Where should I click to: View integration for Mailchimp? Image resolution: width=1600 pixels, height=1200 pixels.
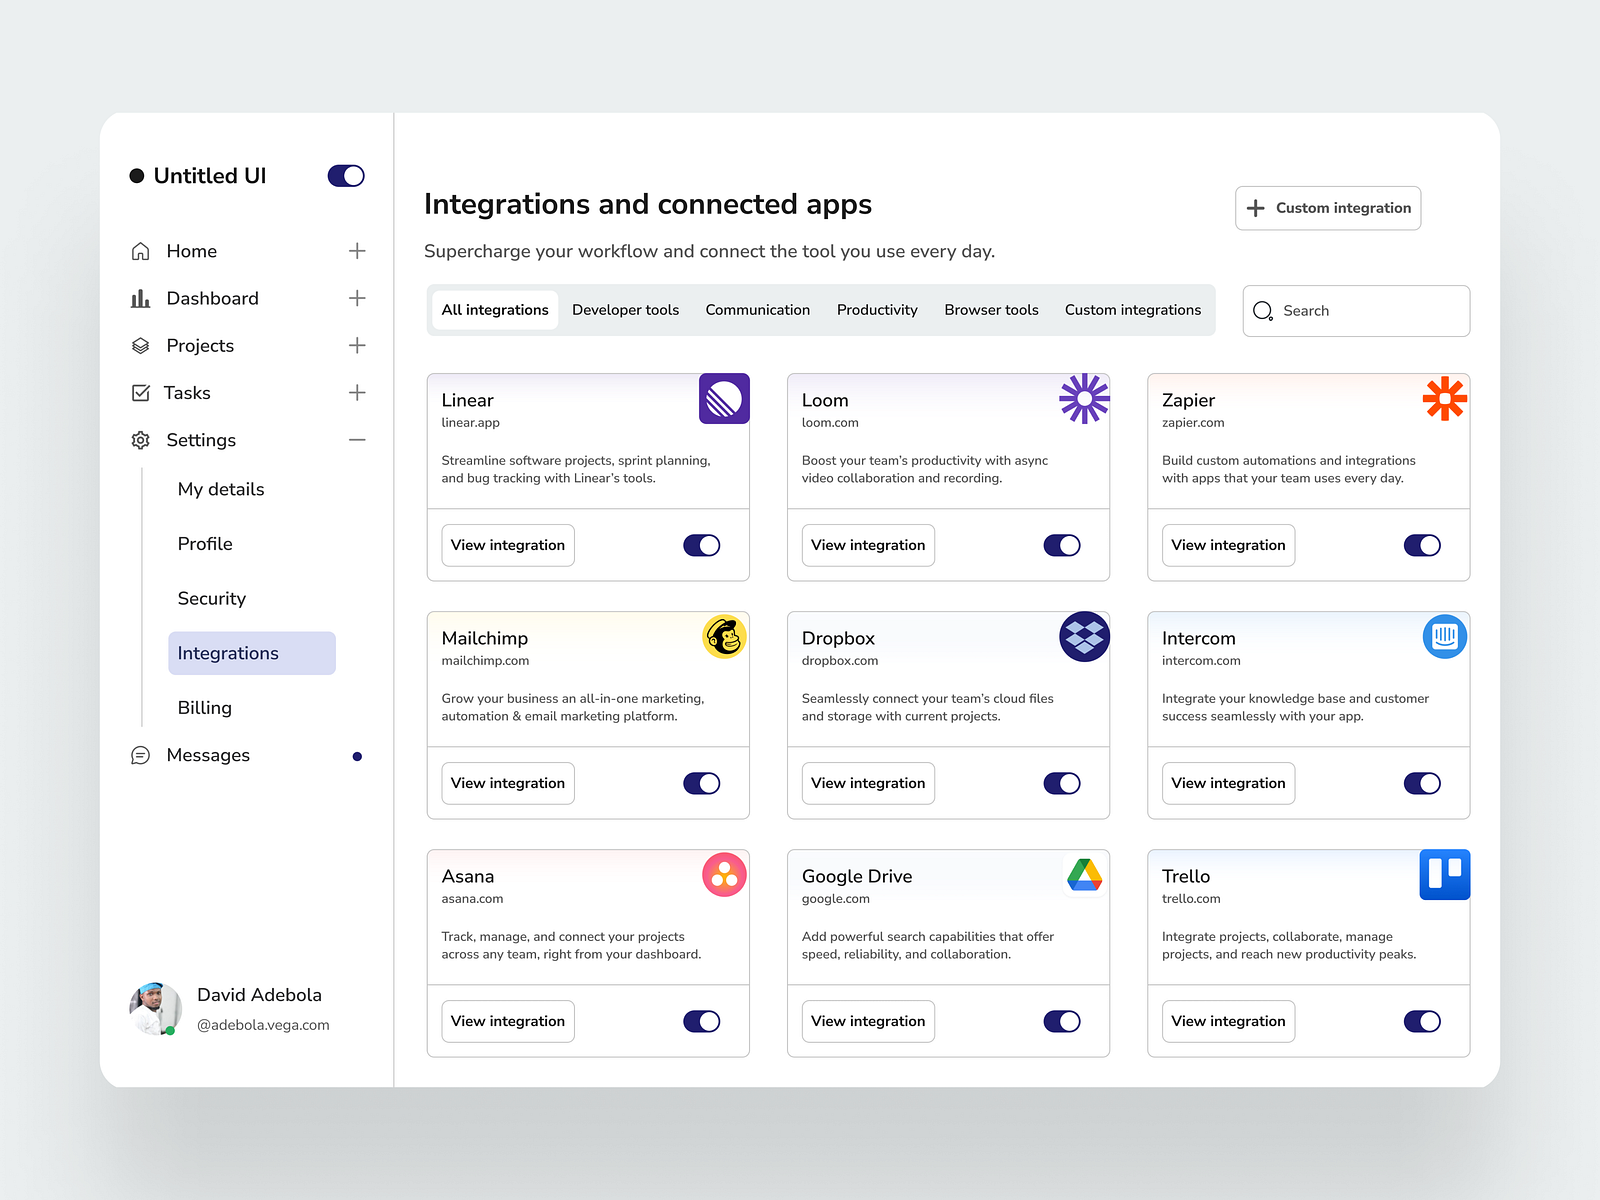coord(508,783)
